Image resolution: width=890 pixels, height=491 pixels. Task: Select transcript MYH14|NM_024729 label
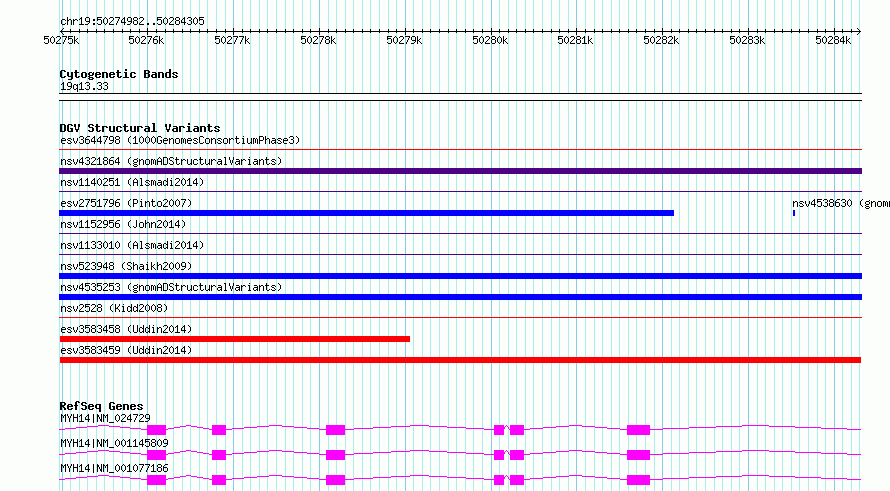pos(105,418)
